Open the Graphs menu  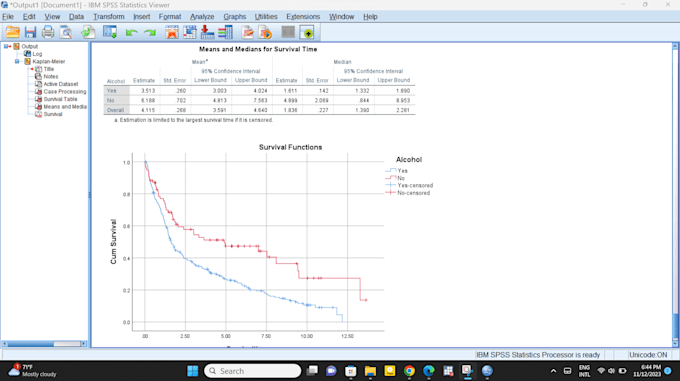(x=235, y=16)
